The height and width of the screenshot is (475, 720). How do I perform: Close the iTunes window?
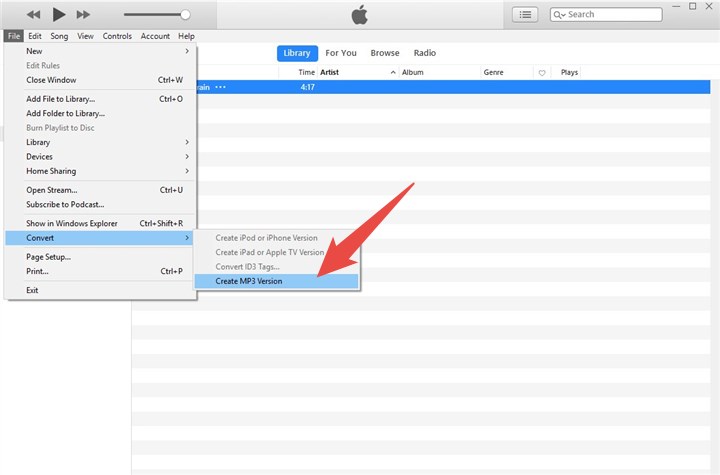click(x=709, y=6)
